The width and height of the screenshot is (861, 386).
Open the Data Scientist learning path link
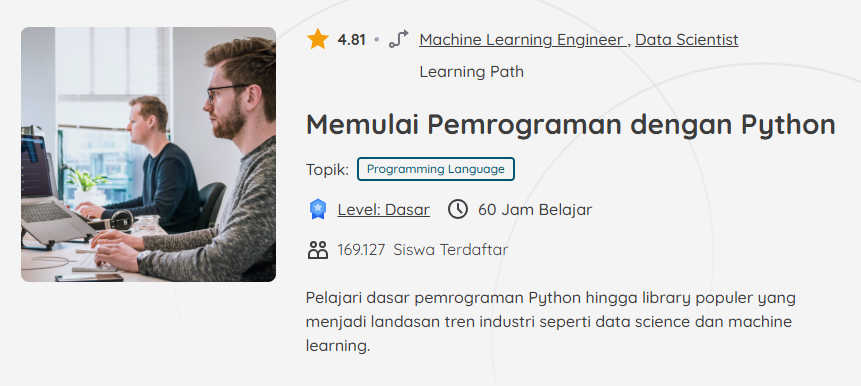tap(686, 40)
